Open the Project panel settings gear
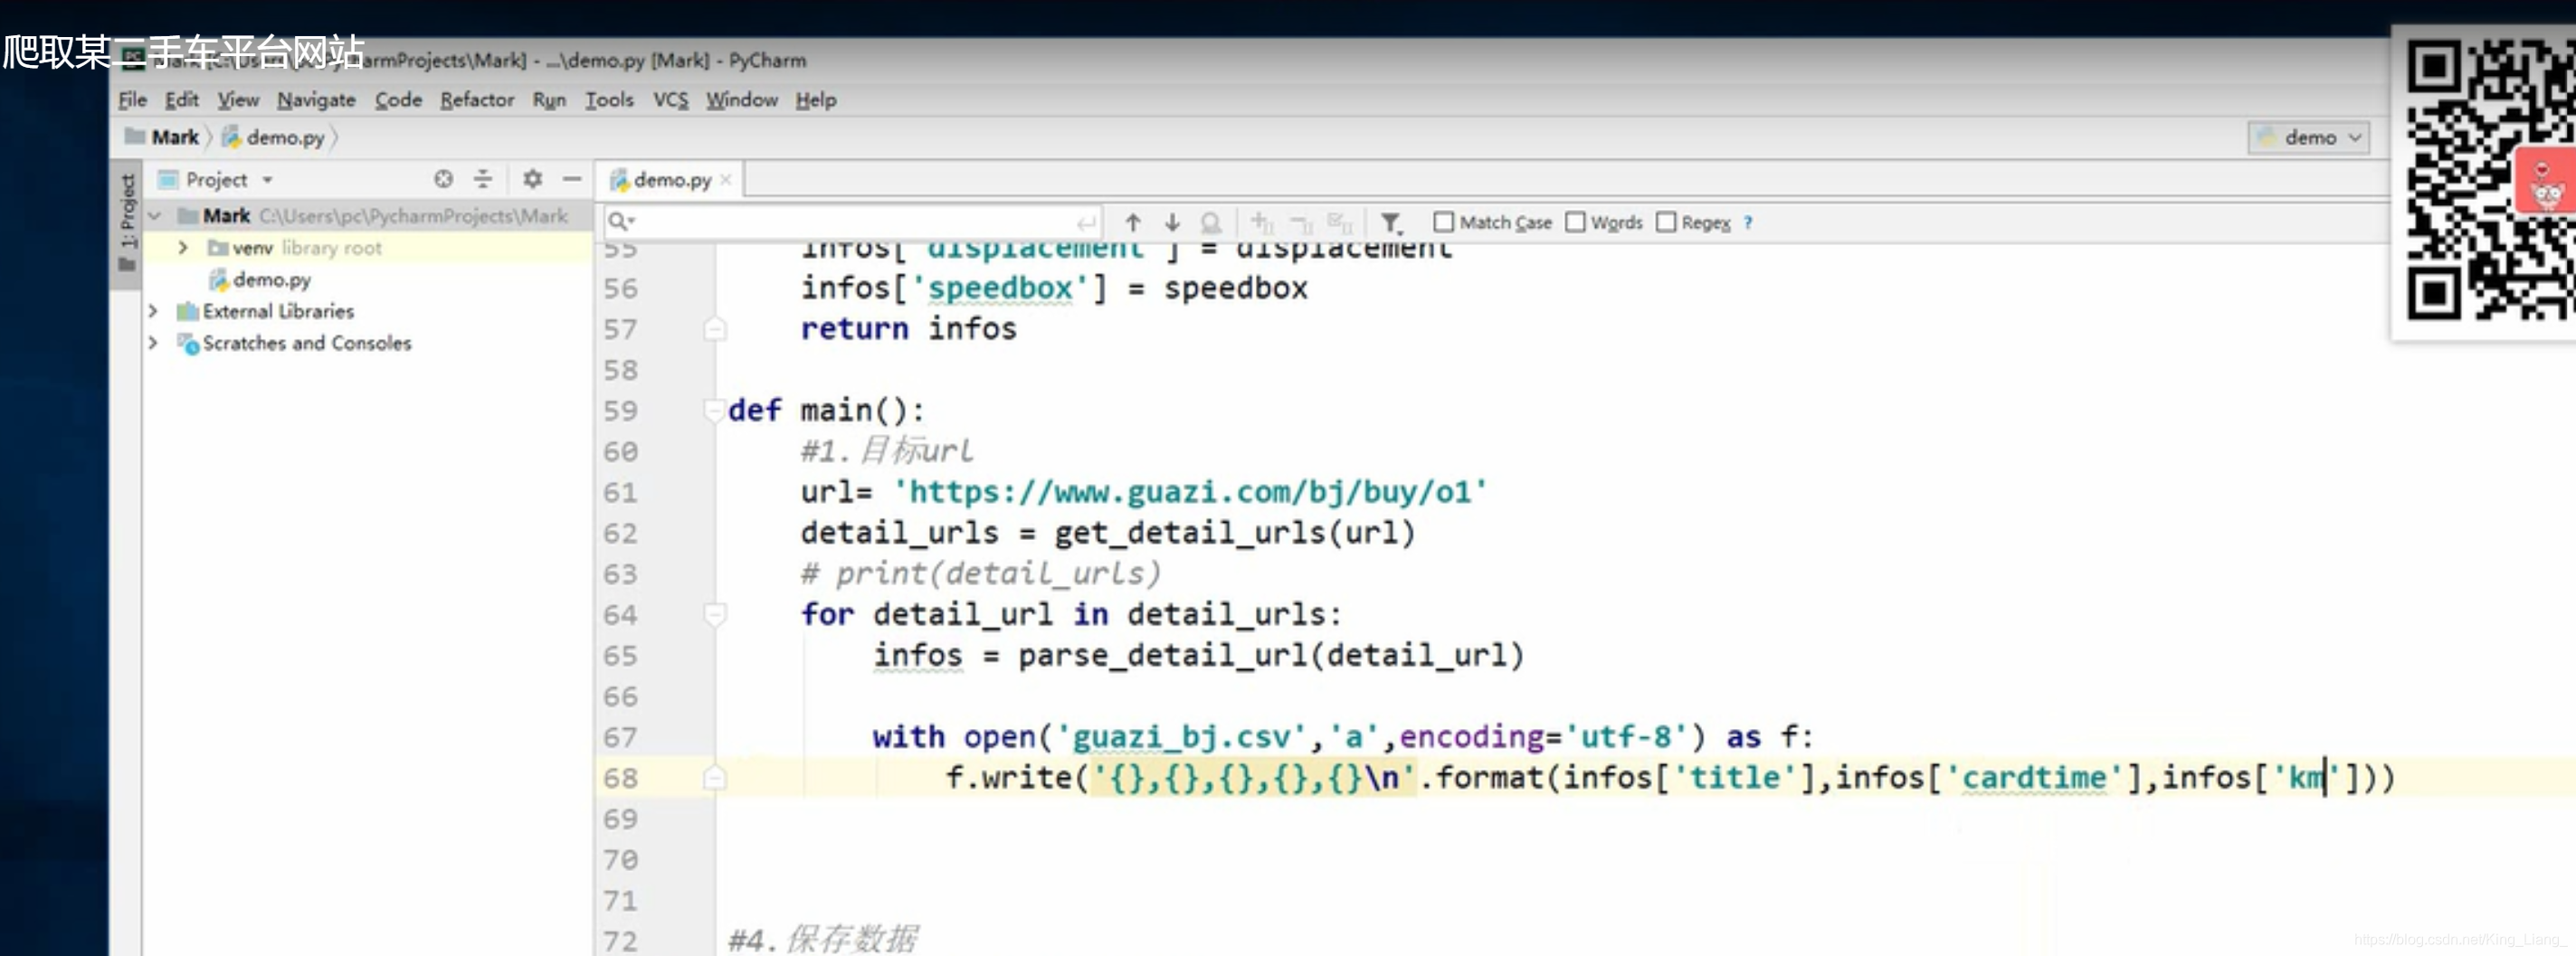2576x956 pixels. coord(534,180)
